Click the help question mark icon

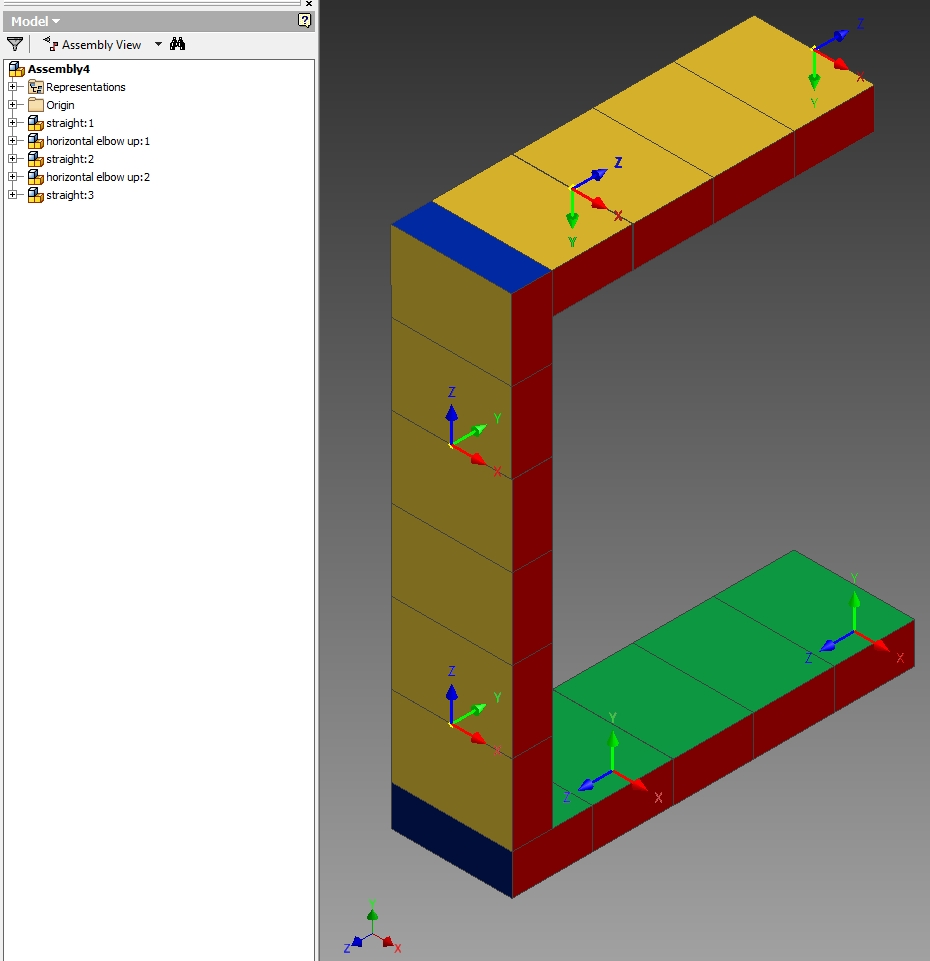point(302,19)
